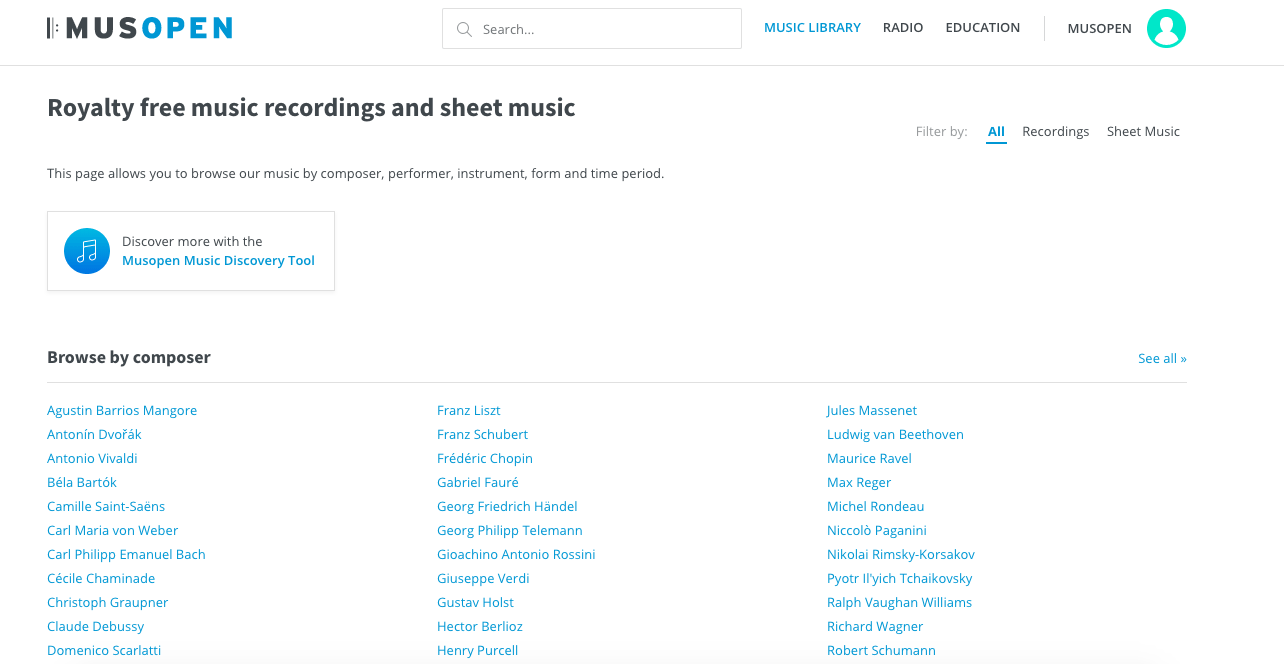Open composer Frédéric Chopin
Image resolution: width=1284 pixels, height=664 pixels.
pyautogui.click(x=485, y=459)
